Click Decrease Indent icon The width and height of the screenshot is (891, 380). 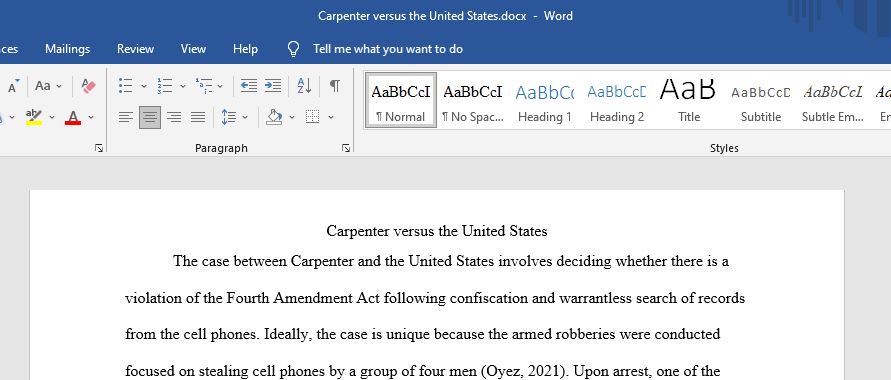click(x=249, y=86)
